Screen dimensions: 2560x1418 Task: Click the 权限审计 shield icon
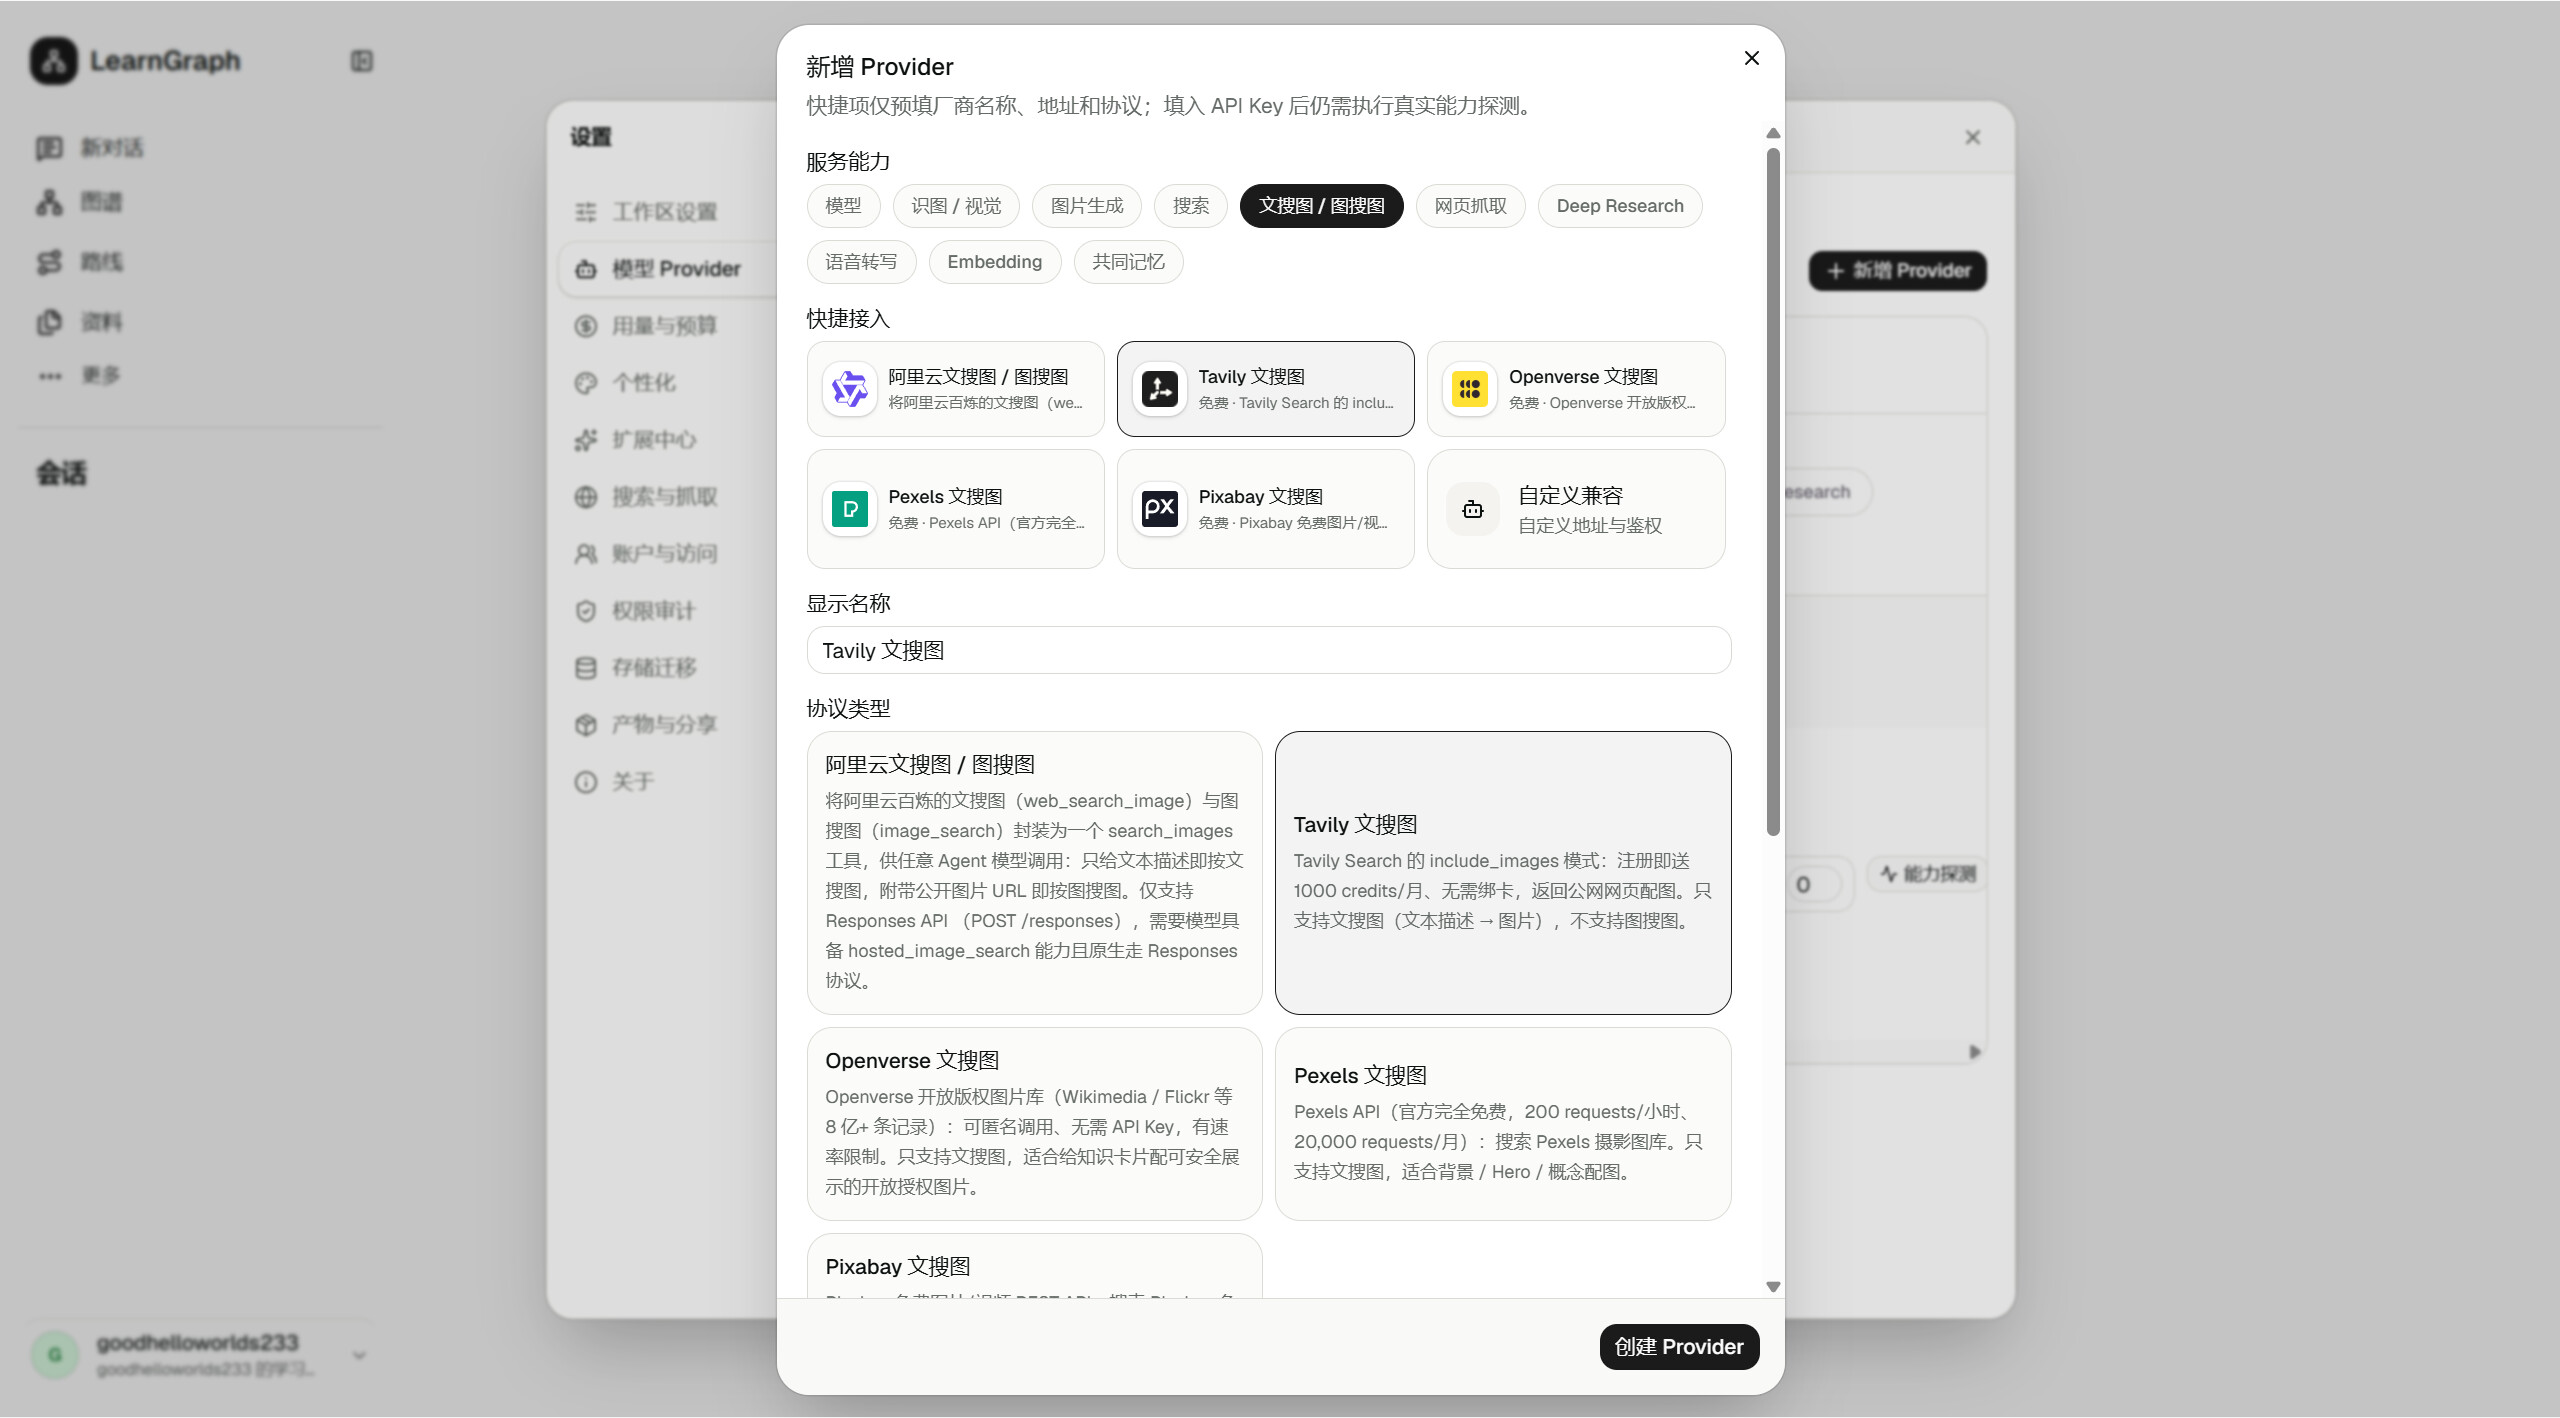coord(586,611)
